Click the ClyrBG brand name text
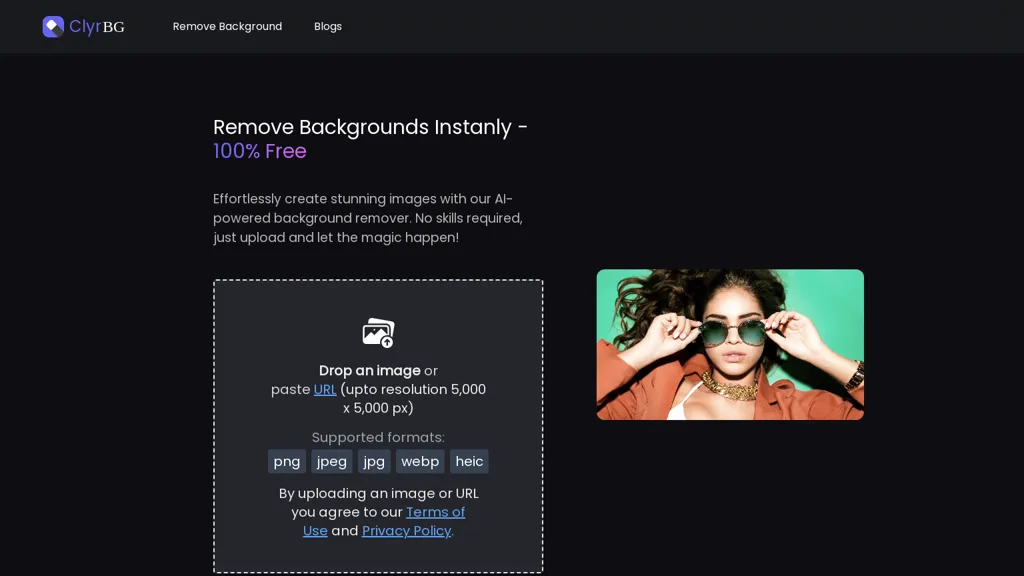Screen dimensions: 1024x576 coord(97,27)
